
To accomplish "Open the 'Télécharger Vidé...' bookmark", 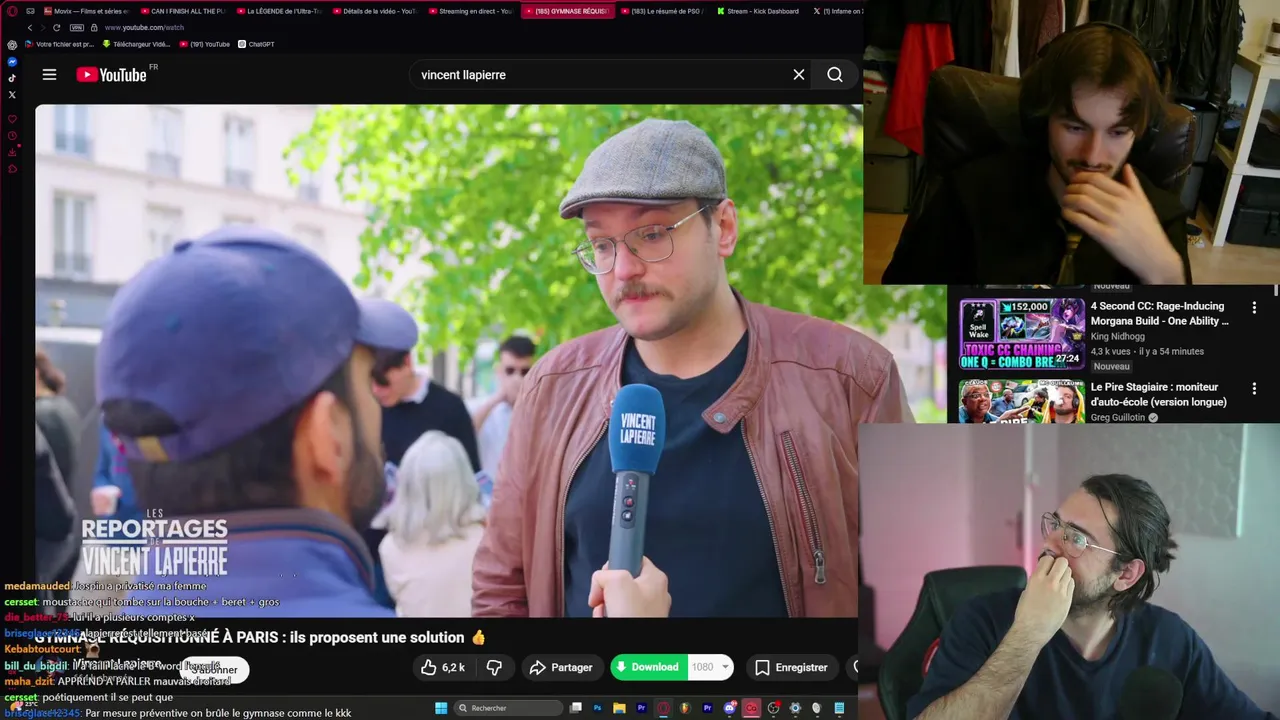I will (138, 44).
